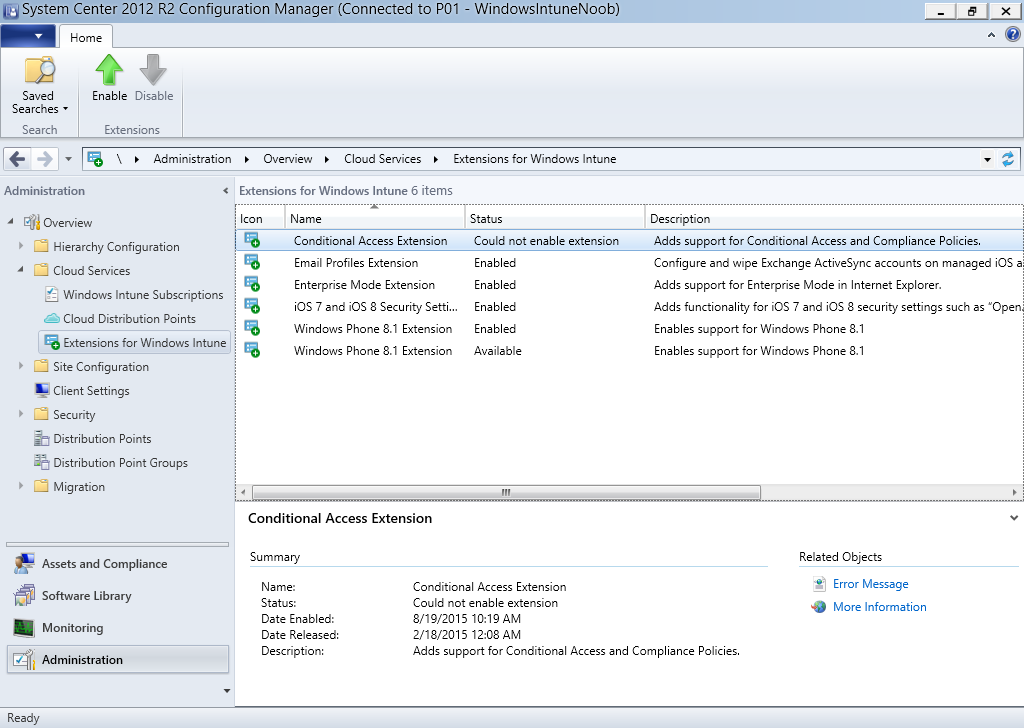Image resolution: width=1024 pixels, height=728 pixels.
Task: Open help via the question mark icon
Action: pos(1012,35)
